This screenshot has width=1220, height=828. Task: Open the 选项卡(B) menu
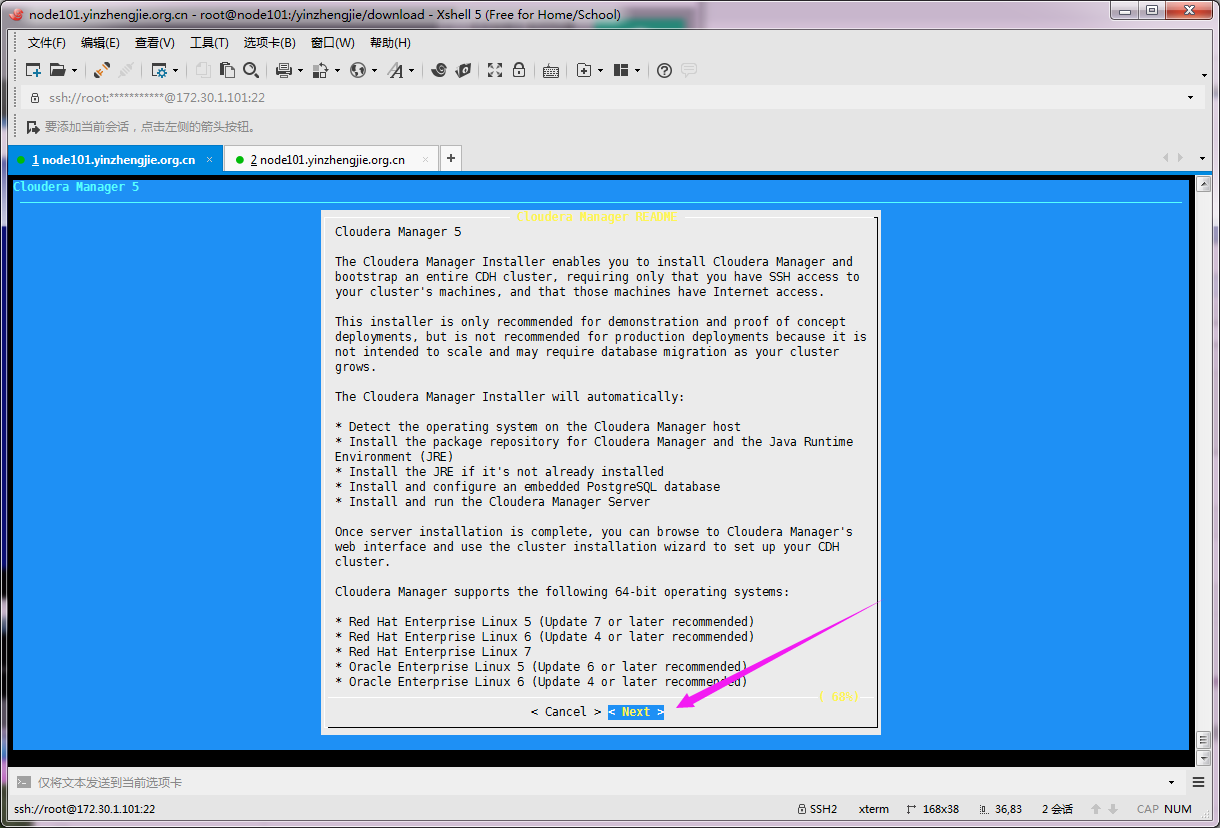coord(270,43)
